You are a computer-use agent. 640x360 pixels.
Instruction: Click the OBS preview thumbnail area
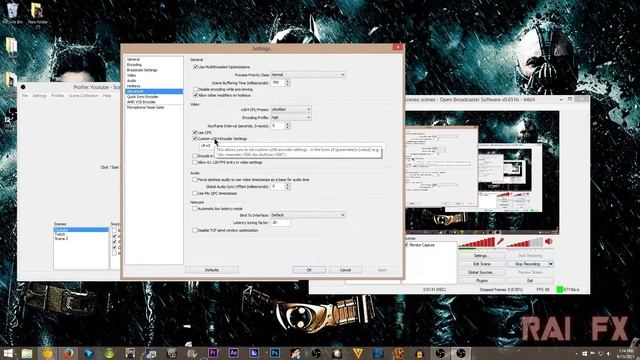click(482, 172)
